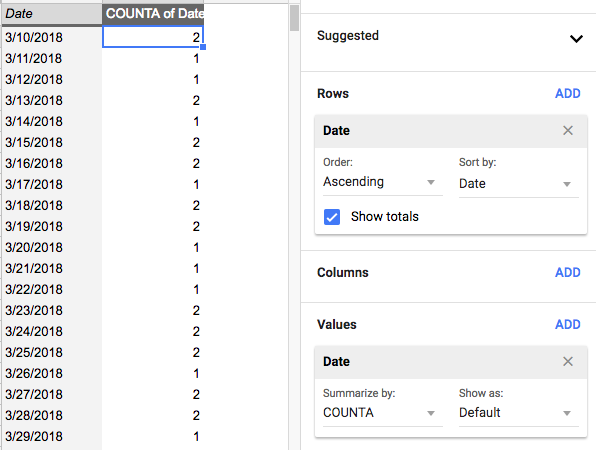Select the count cell for 3/25/2018
596x450 pixels.
(x=153, y=352)
